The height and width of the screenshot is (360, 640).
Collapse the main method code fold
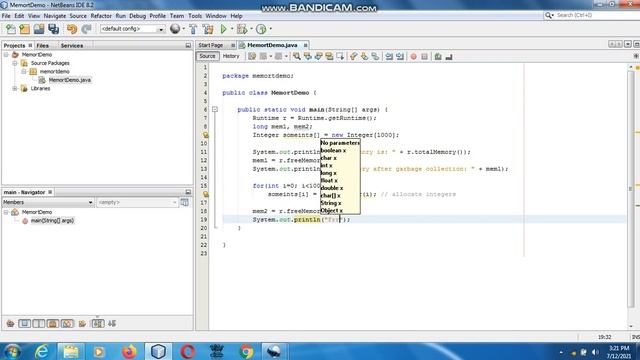[215, 109]
